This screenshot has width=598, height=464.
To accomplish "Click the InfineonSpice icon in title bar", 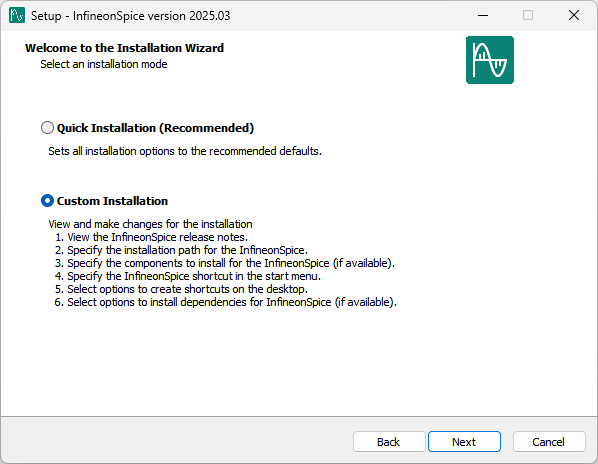I will 17,15.
